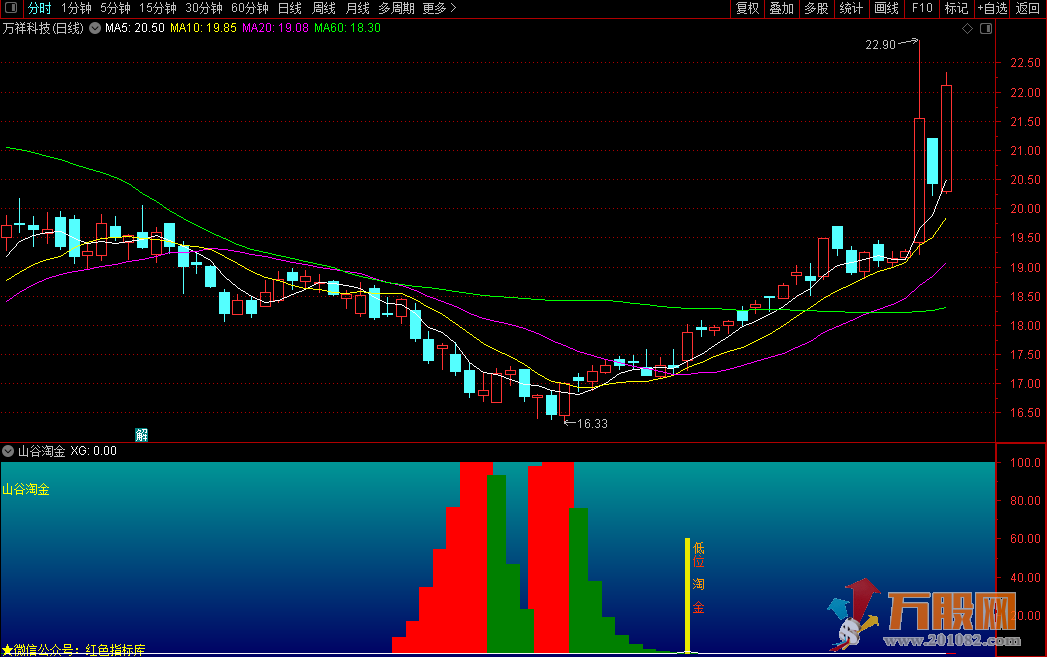Expand the 万祥科技 main chart indicator dropdown

pyautogui.click(x=95, y=28)
